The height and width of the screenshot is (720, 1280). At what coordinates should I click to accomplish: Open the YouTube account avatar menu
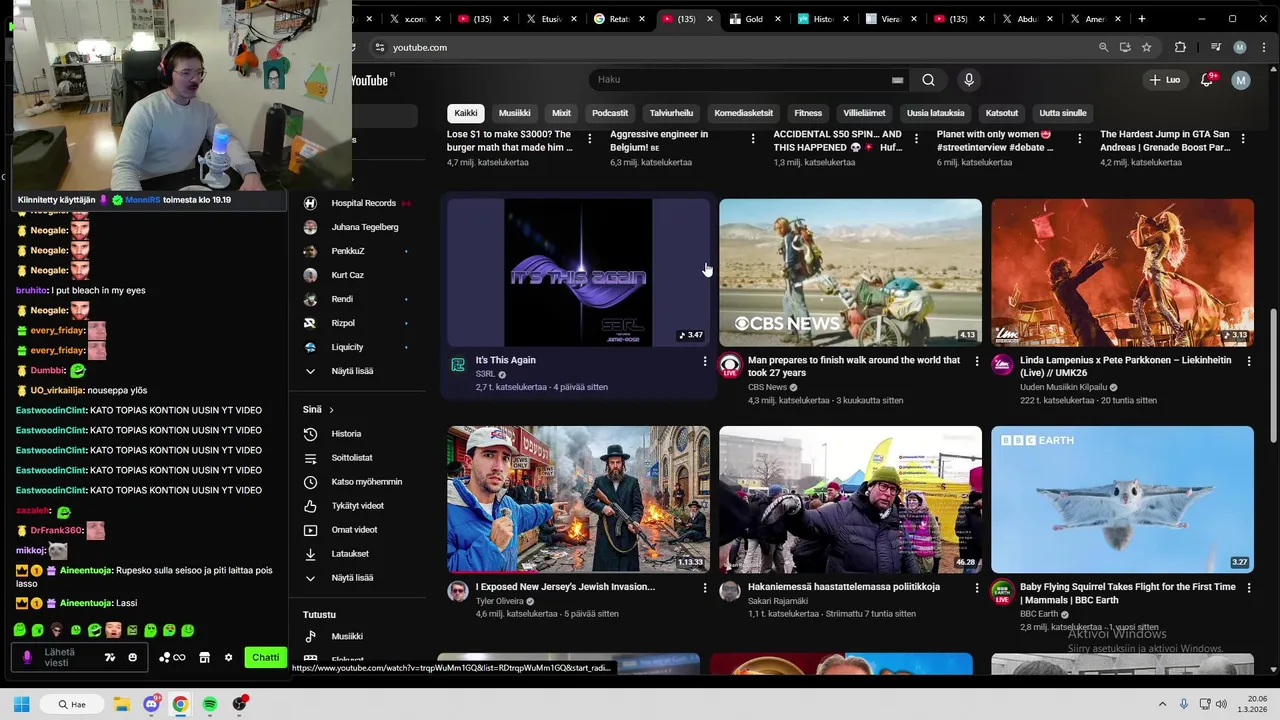pos(1241,80)
